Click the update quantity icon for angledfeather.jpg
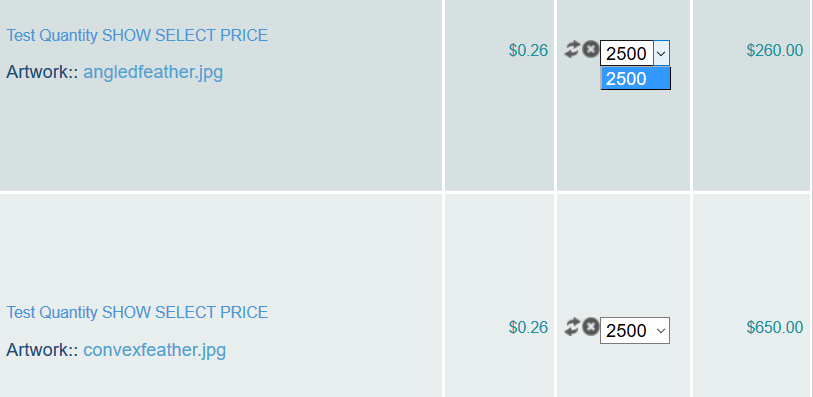 [x=572, y=50]
